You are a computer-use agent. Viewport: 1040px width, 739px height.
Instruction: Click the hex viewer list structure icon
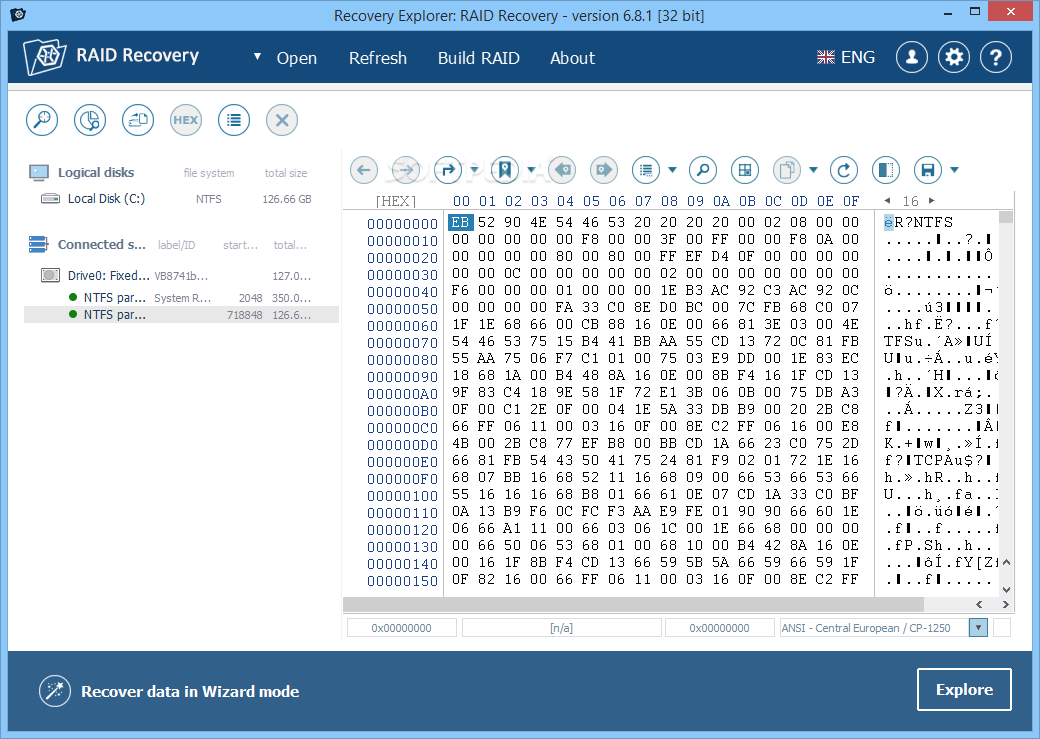pyautogui.click(x=646, y=170)
